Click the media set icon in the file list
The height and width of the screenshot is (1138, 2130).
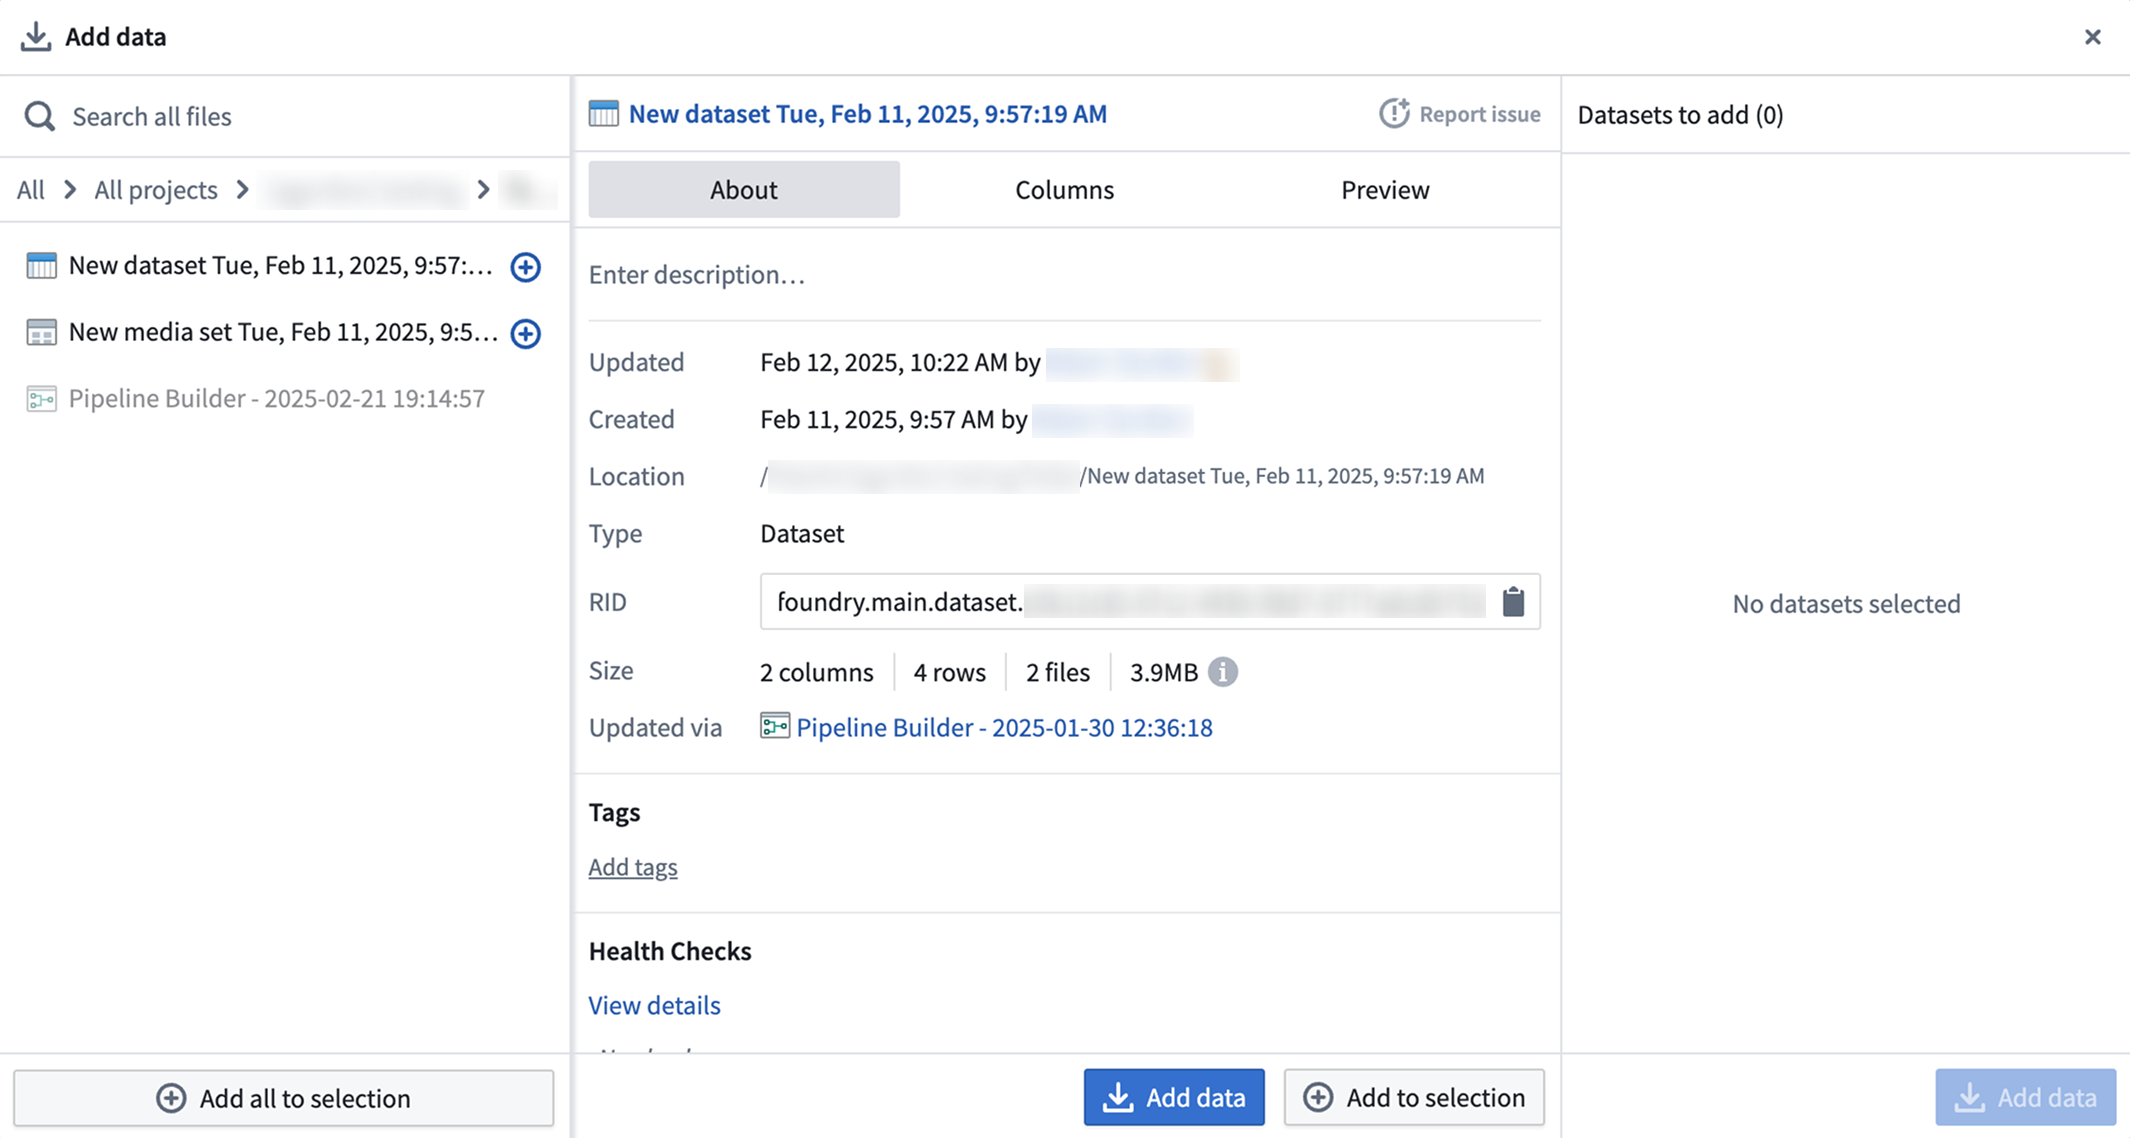[x=41, y=331]
